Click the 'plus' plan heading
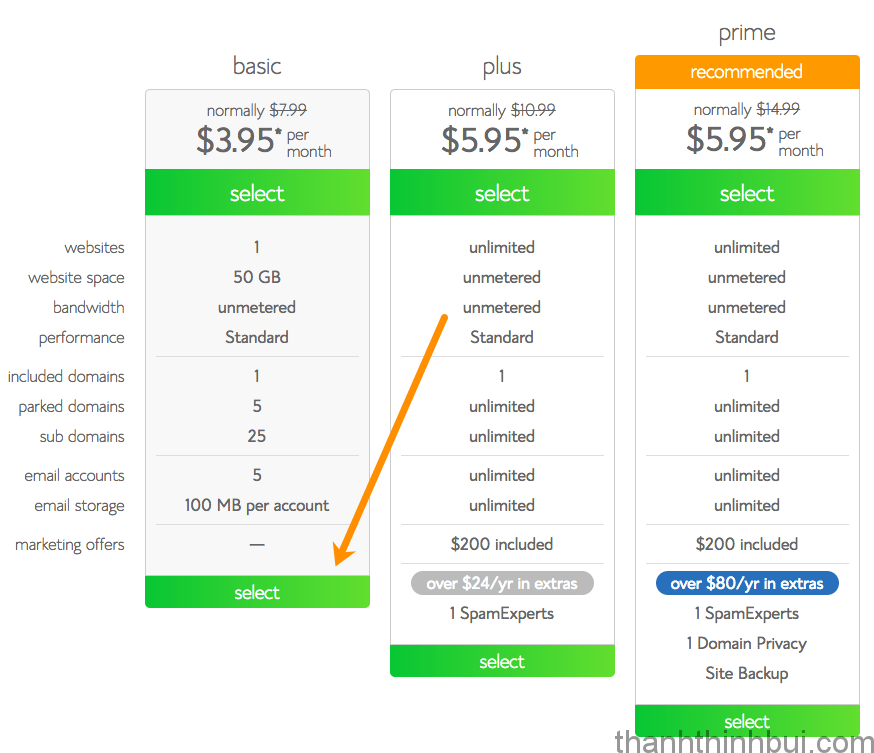This screenshot has height=753, width=874. (502, 67)
